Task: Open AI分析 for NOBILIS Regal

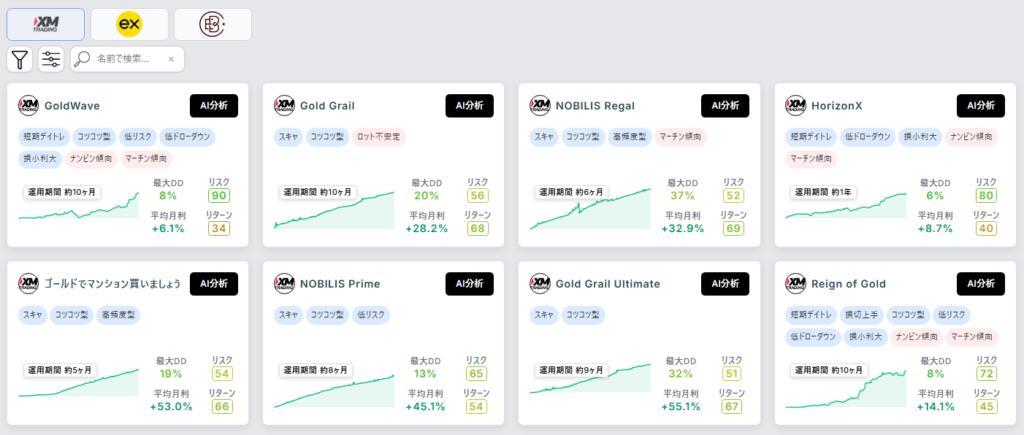Action: click(x=726, y=106)
